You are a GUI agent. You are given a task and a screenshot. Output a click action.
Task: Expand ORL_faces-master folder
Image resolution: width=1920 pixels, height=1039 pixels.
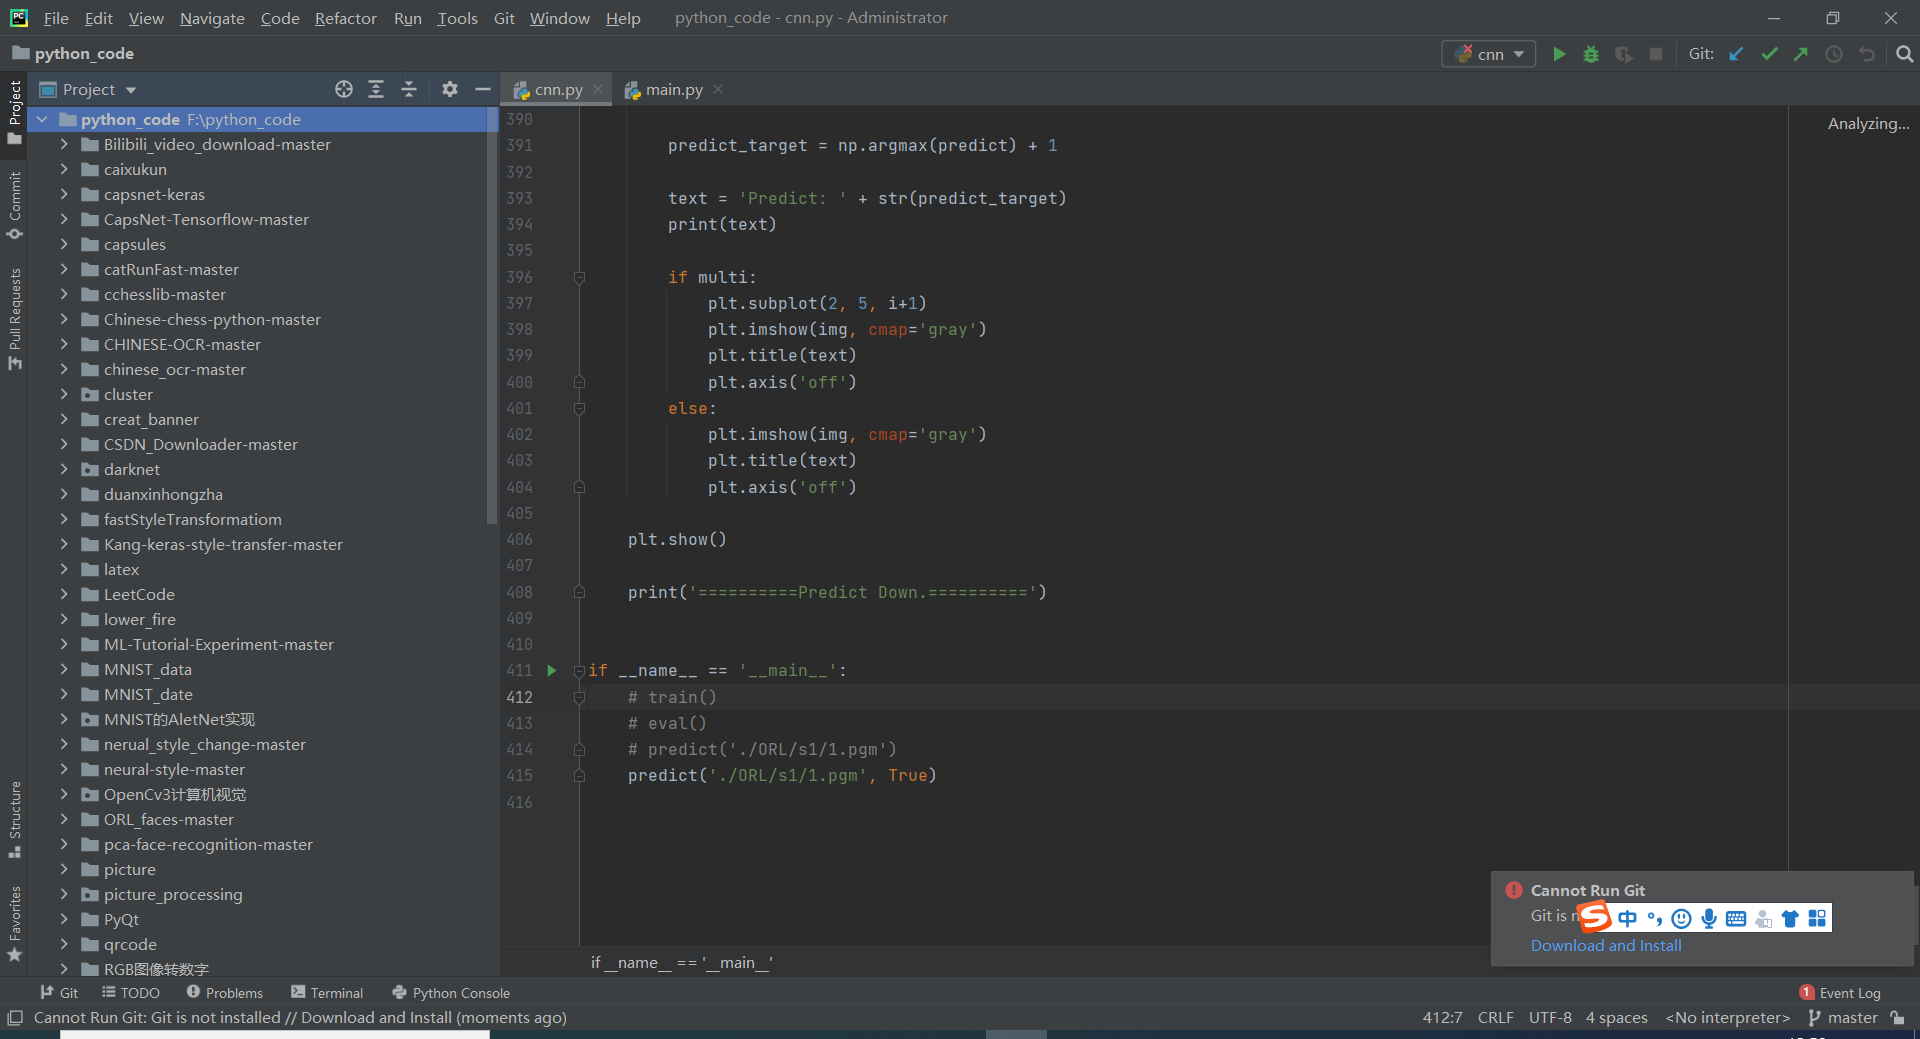tap(64, 819)
